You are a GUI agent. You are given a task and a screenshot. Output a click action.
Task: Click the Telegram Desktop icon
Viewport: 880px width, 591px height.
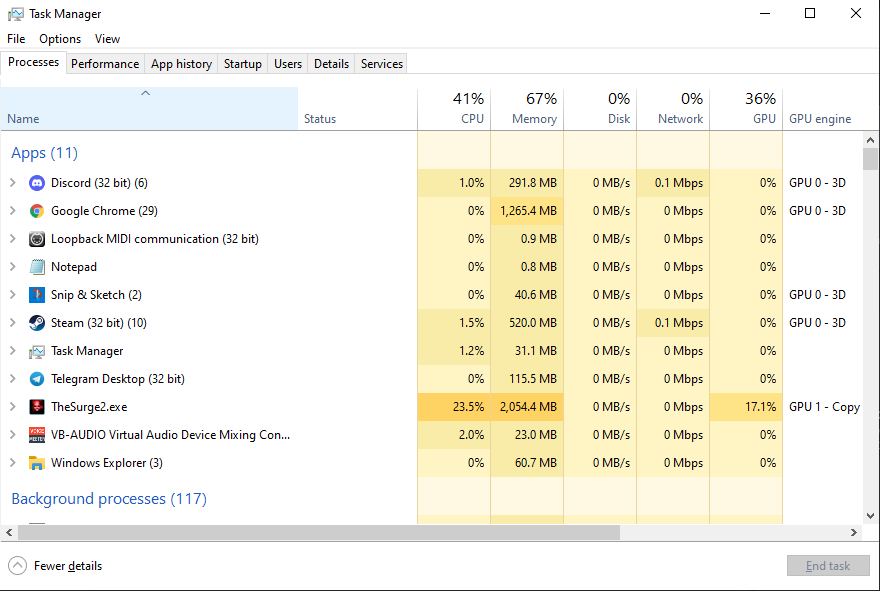click(x=37, y=379)
